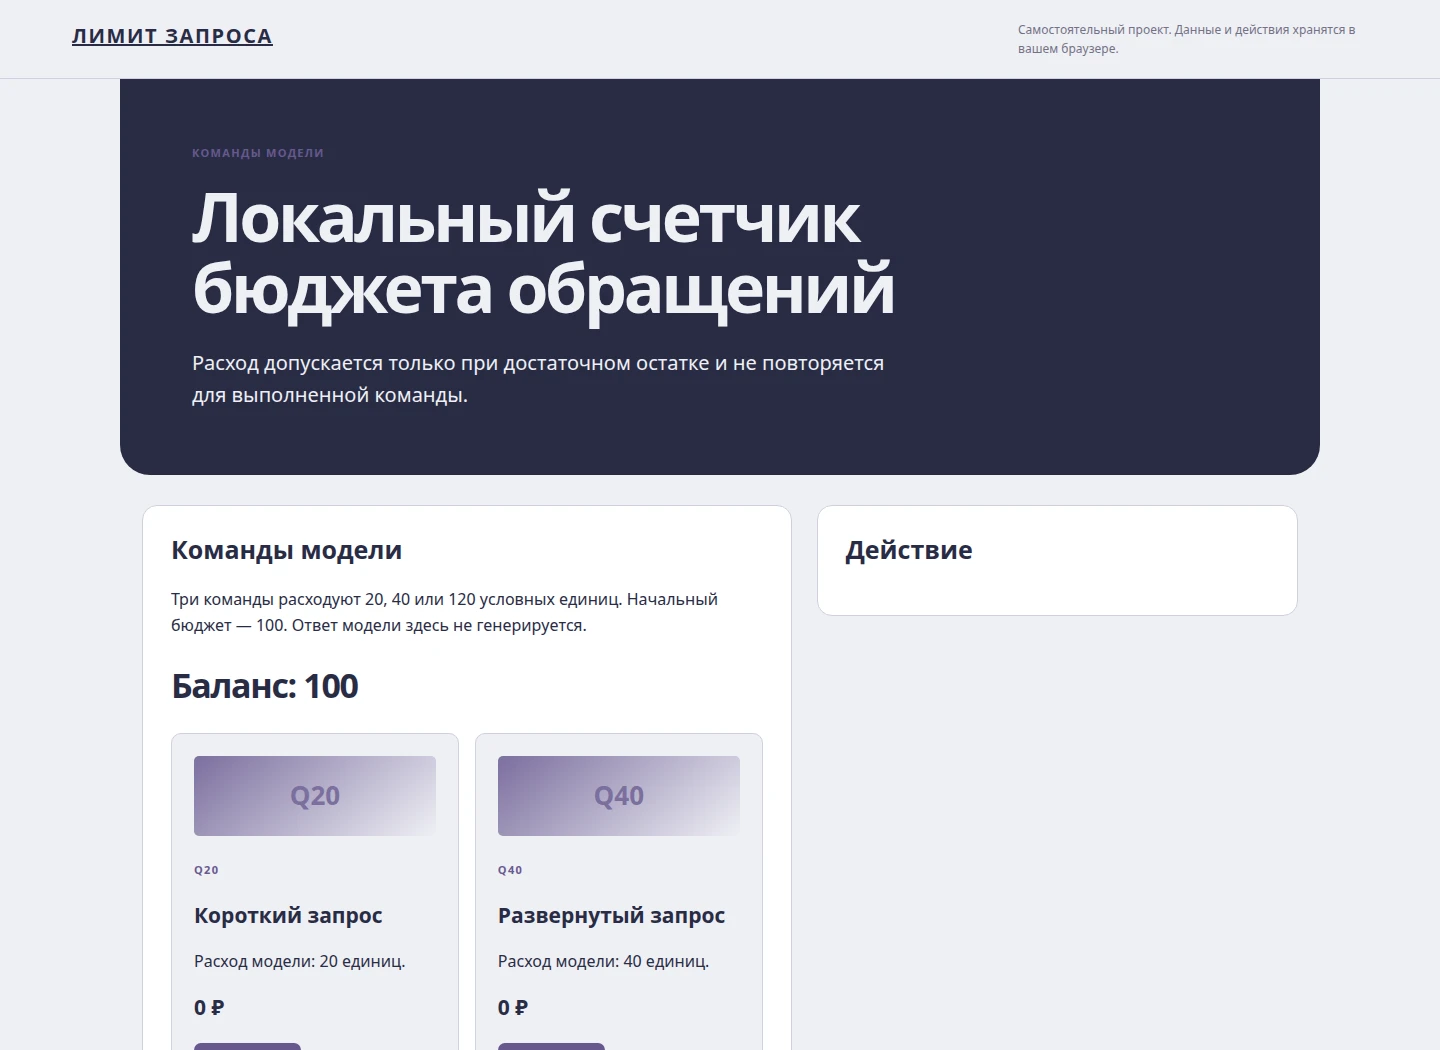Select the Короткий запрос card title
This screenshot has height=1050, width=1440.
(x=288, y=915)
